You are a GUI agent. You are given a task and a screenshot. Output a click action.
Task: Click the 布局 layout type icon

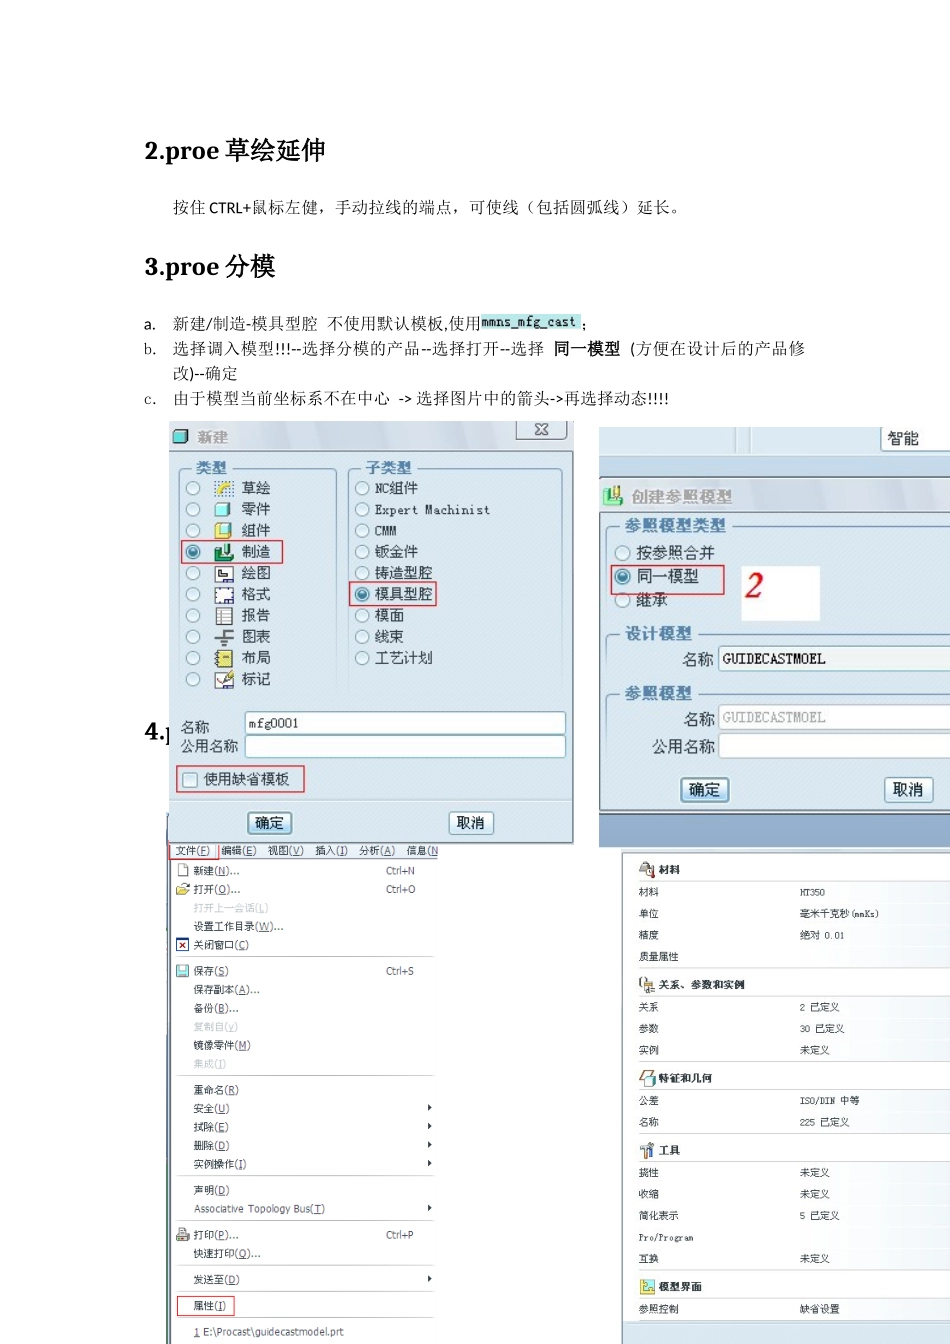point(224,658)
